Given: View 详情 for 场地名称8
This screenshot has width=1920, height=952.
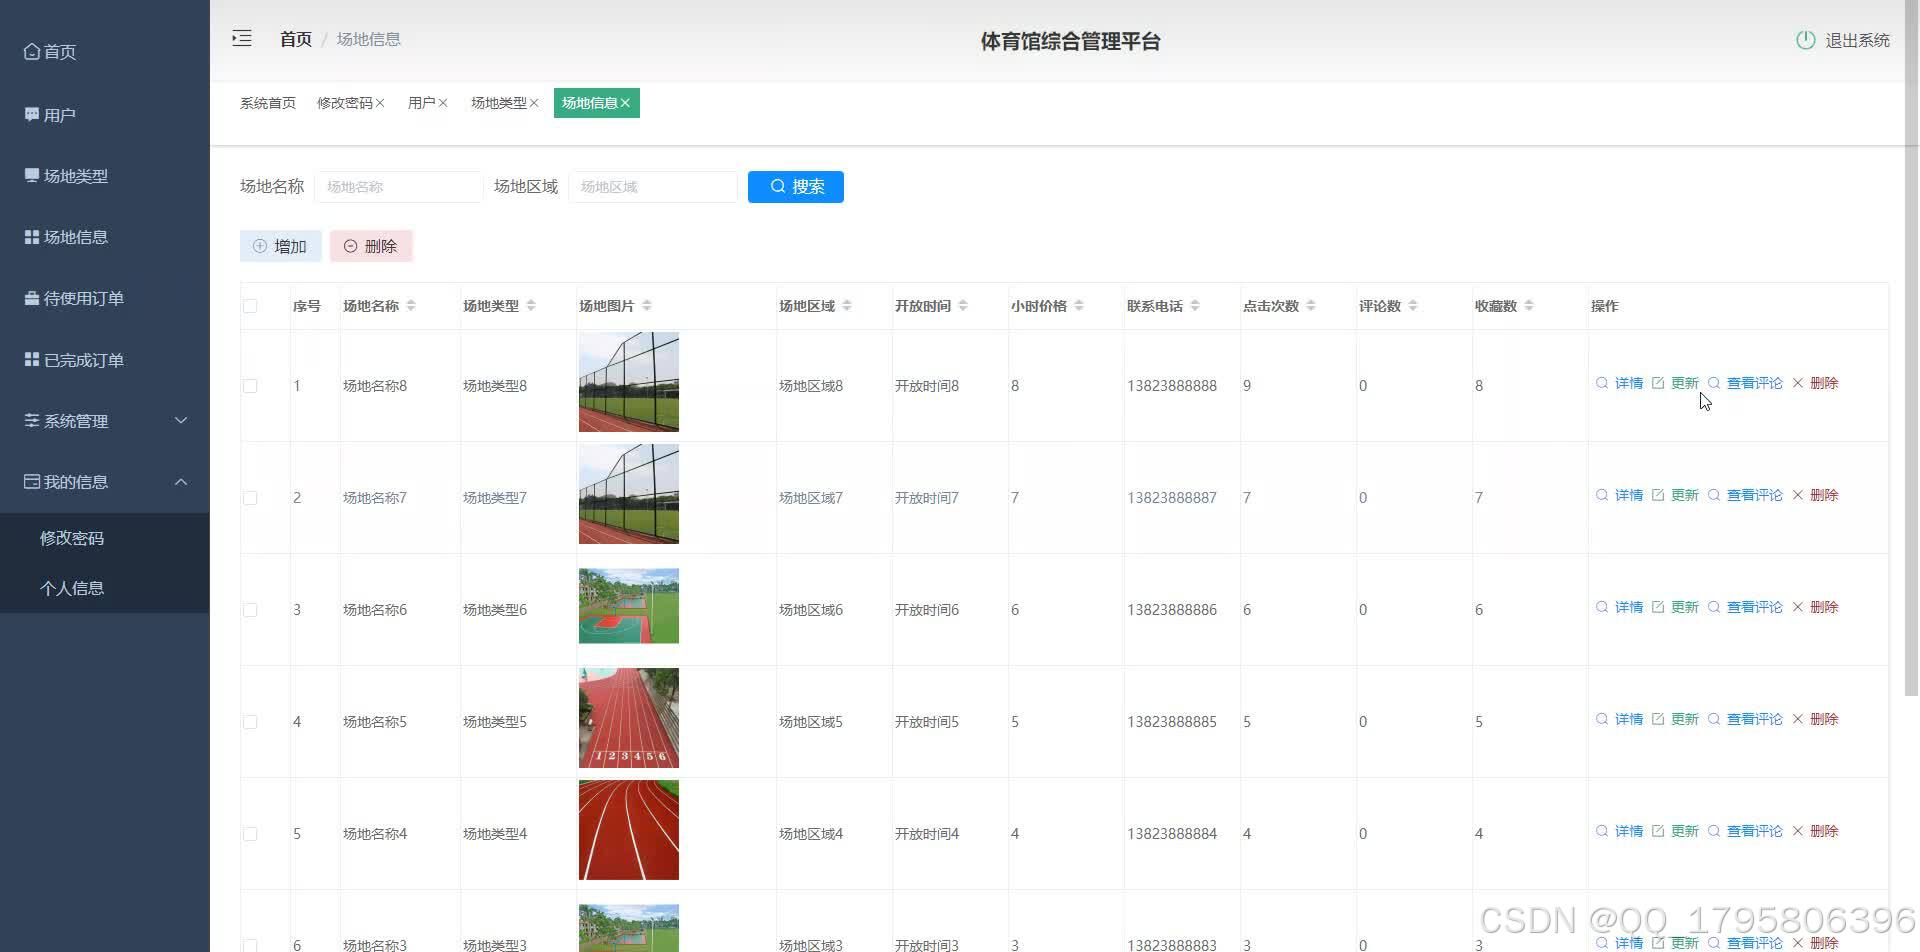Looking at the screenshot, I should [1619, 383].
